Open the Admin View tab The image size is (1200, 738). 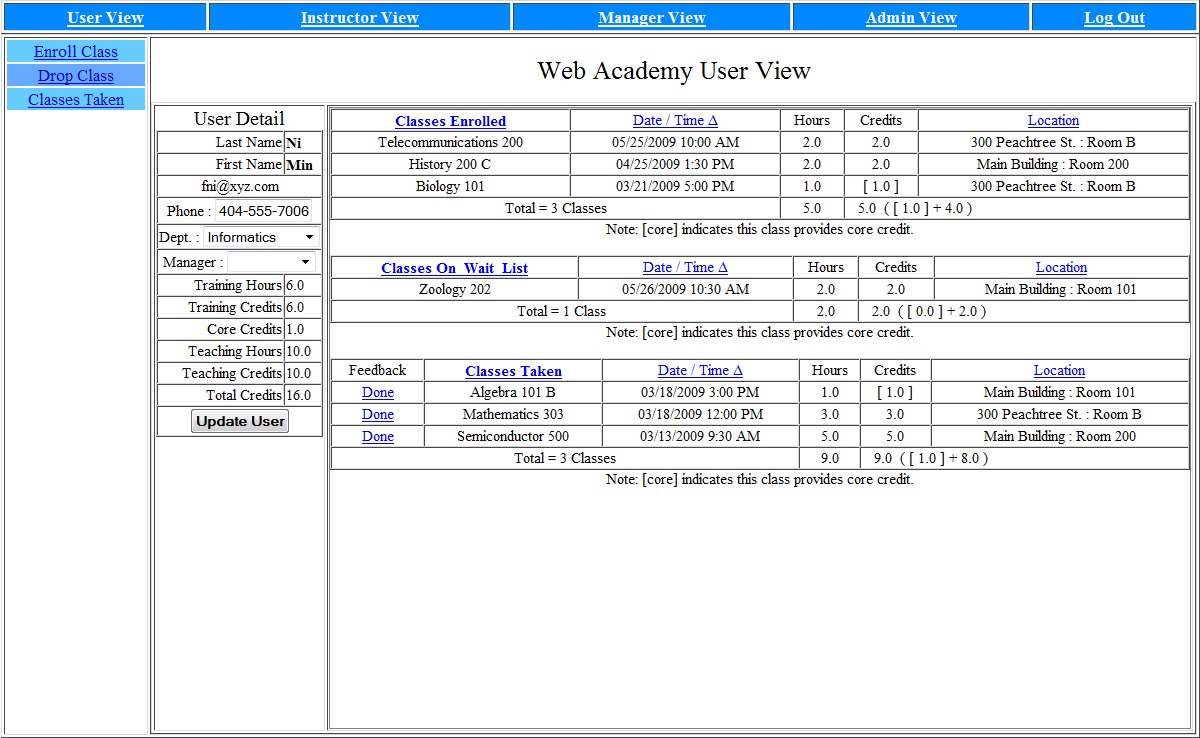click(x=910, y=18)
